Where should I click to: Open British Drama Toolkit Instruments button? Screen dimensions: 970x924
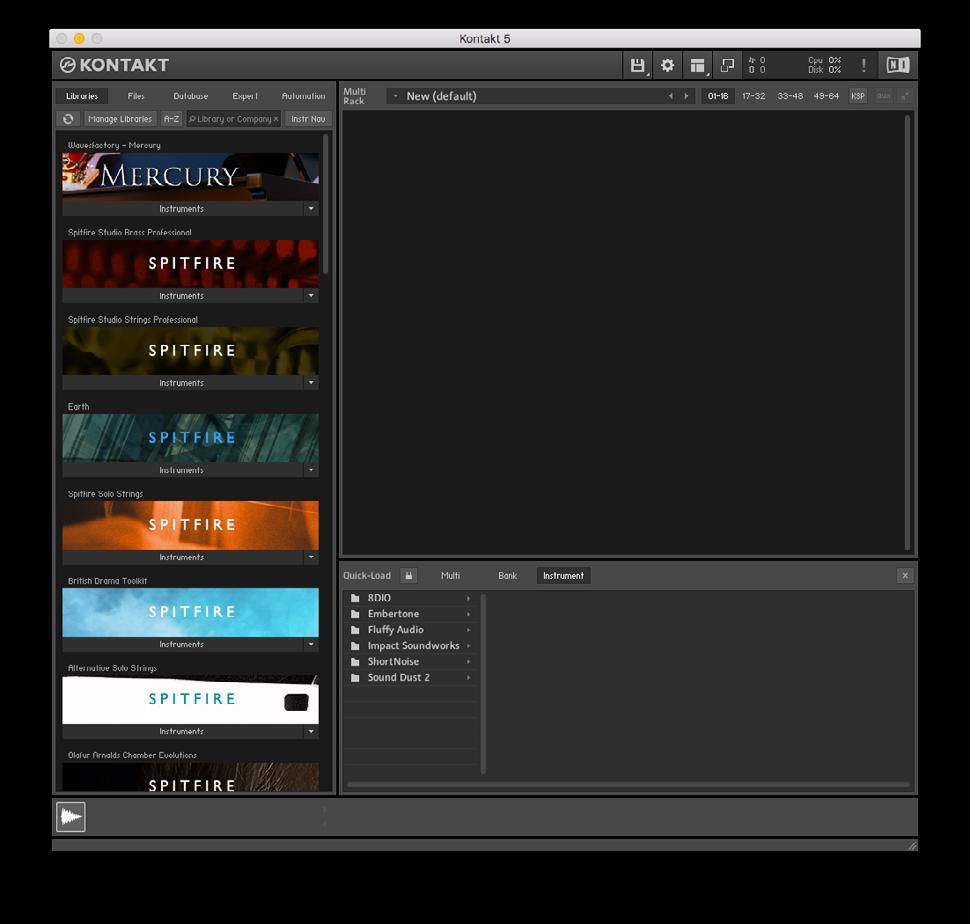pos(182,644)
